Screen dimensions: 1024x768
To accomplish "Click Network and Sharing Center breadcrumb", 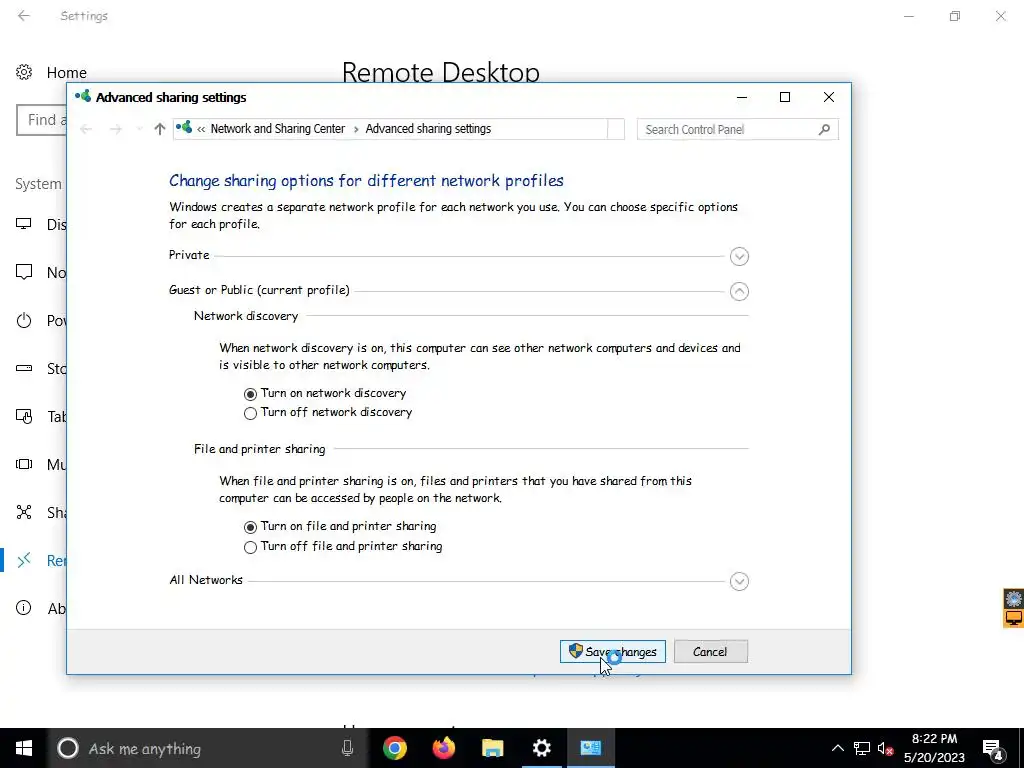I will point(278,129).
